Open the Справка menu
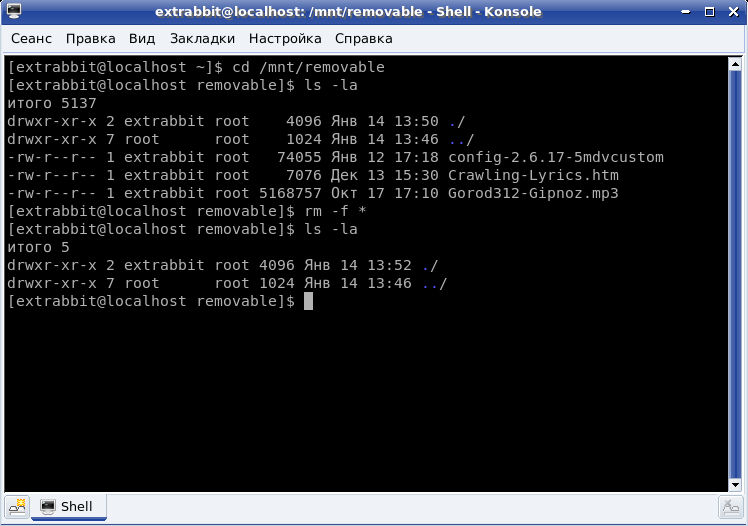Screen dimensions: 748x526 pyautogui.click(x=363, y=39)
